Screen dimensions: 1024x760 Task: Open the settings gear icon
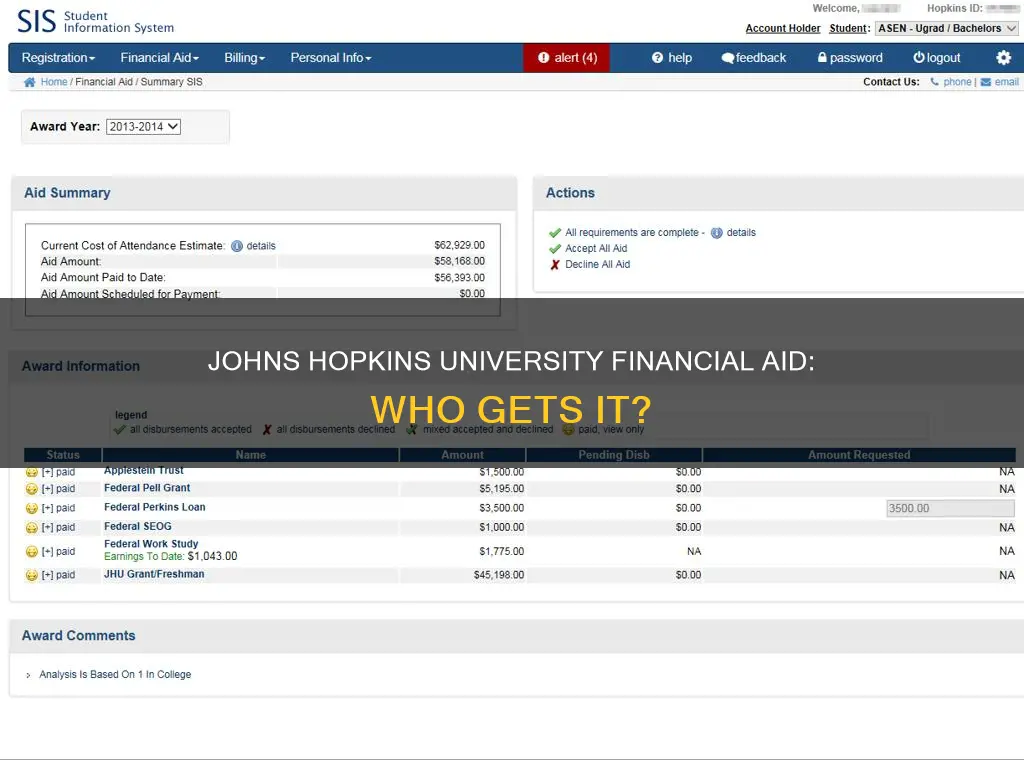tap(1003, 57)
